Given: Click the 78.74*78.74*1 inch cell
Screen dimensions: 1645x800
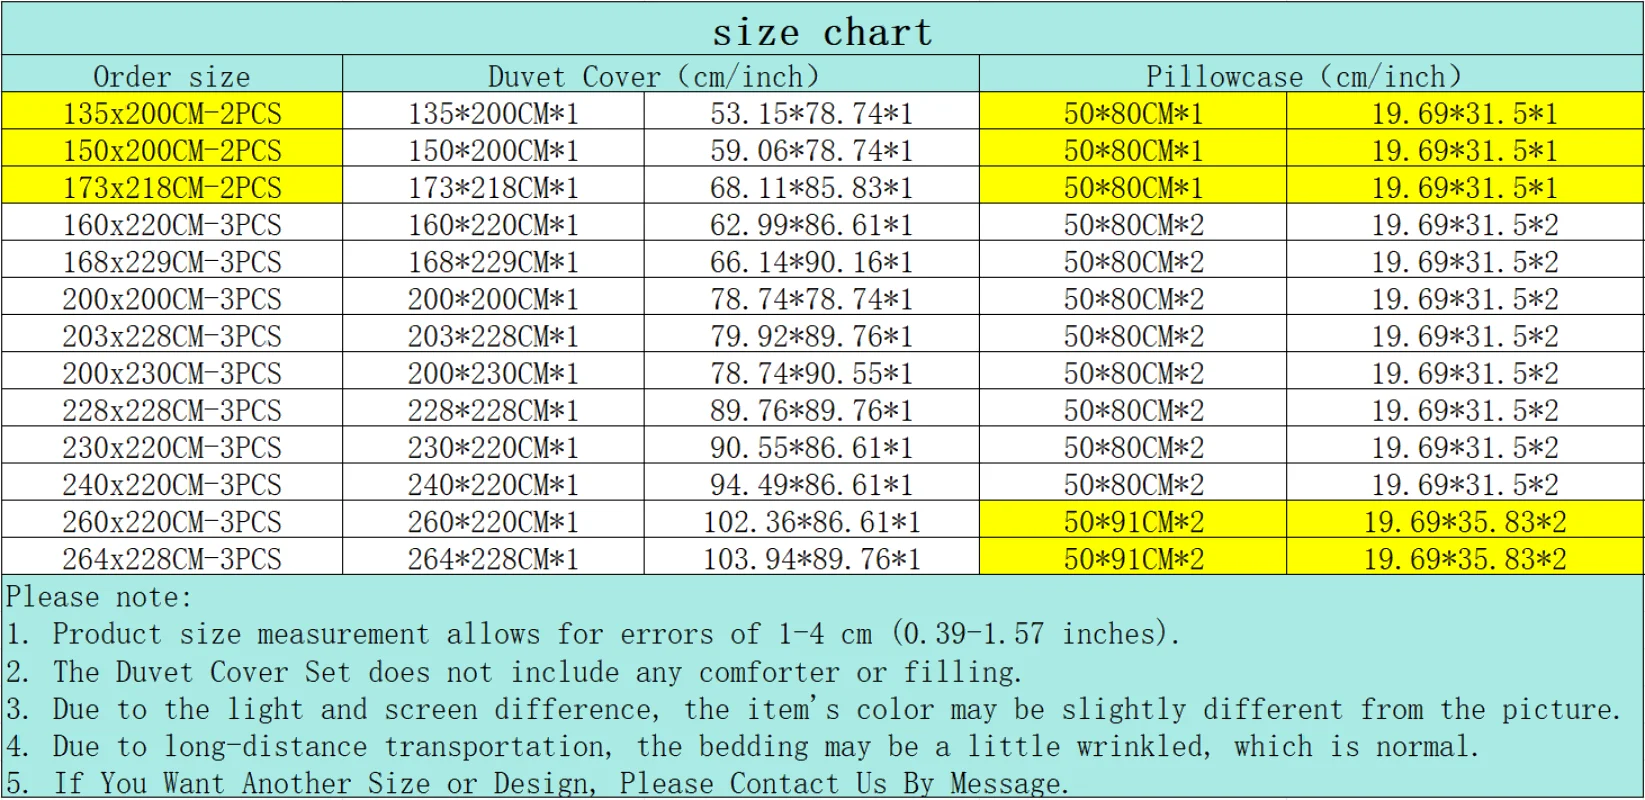Looking at the screenshot, I should coord(811,297).
